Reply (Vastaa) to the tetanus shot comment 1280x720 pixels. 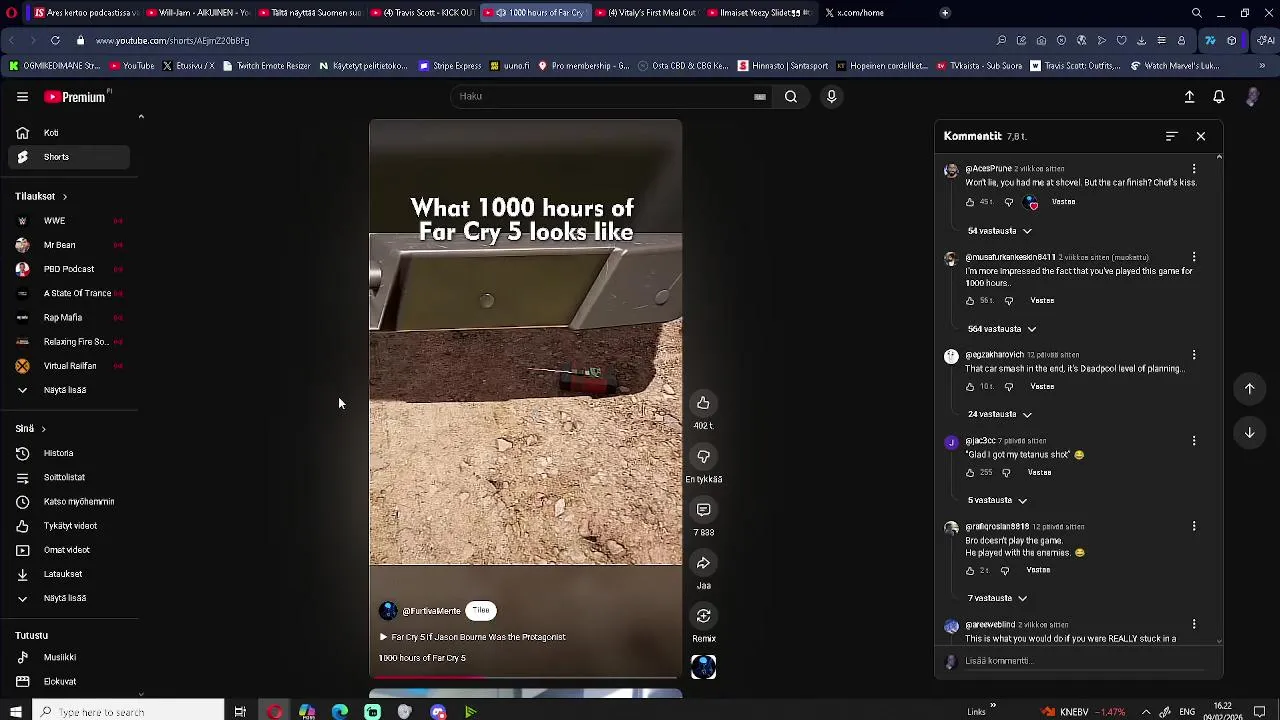[x=1039, y=473]
